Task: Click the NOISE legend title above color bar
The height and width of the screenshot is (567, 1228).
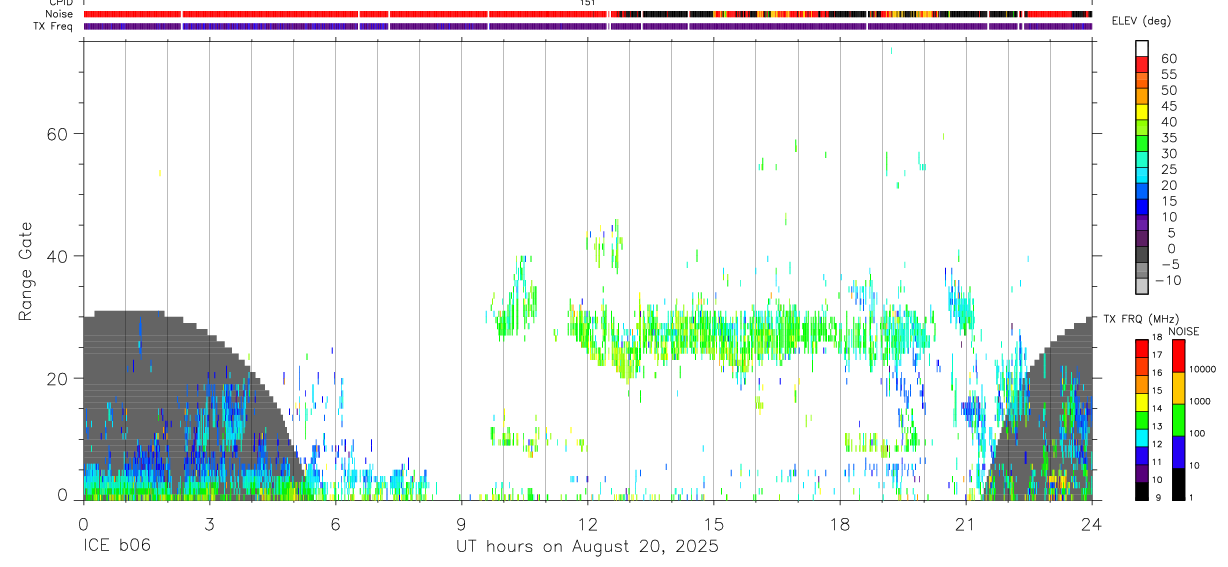Action: coord(1184,331)
